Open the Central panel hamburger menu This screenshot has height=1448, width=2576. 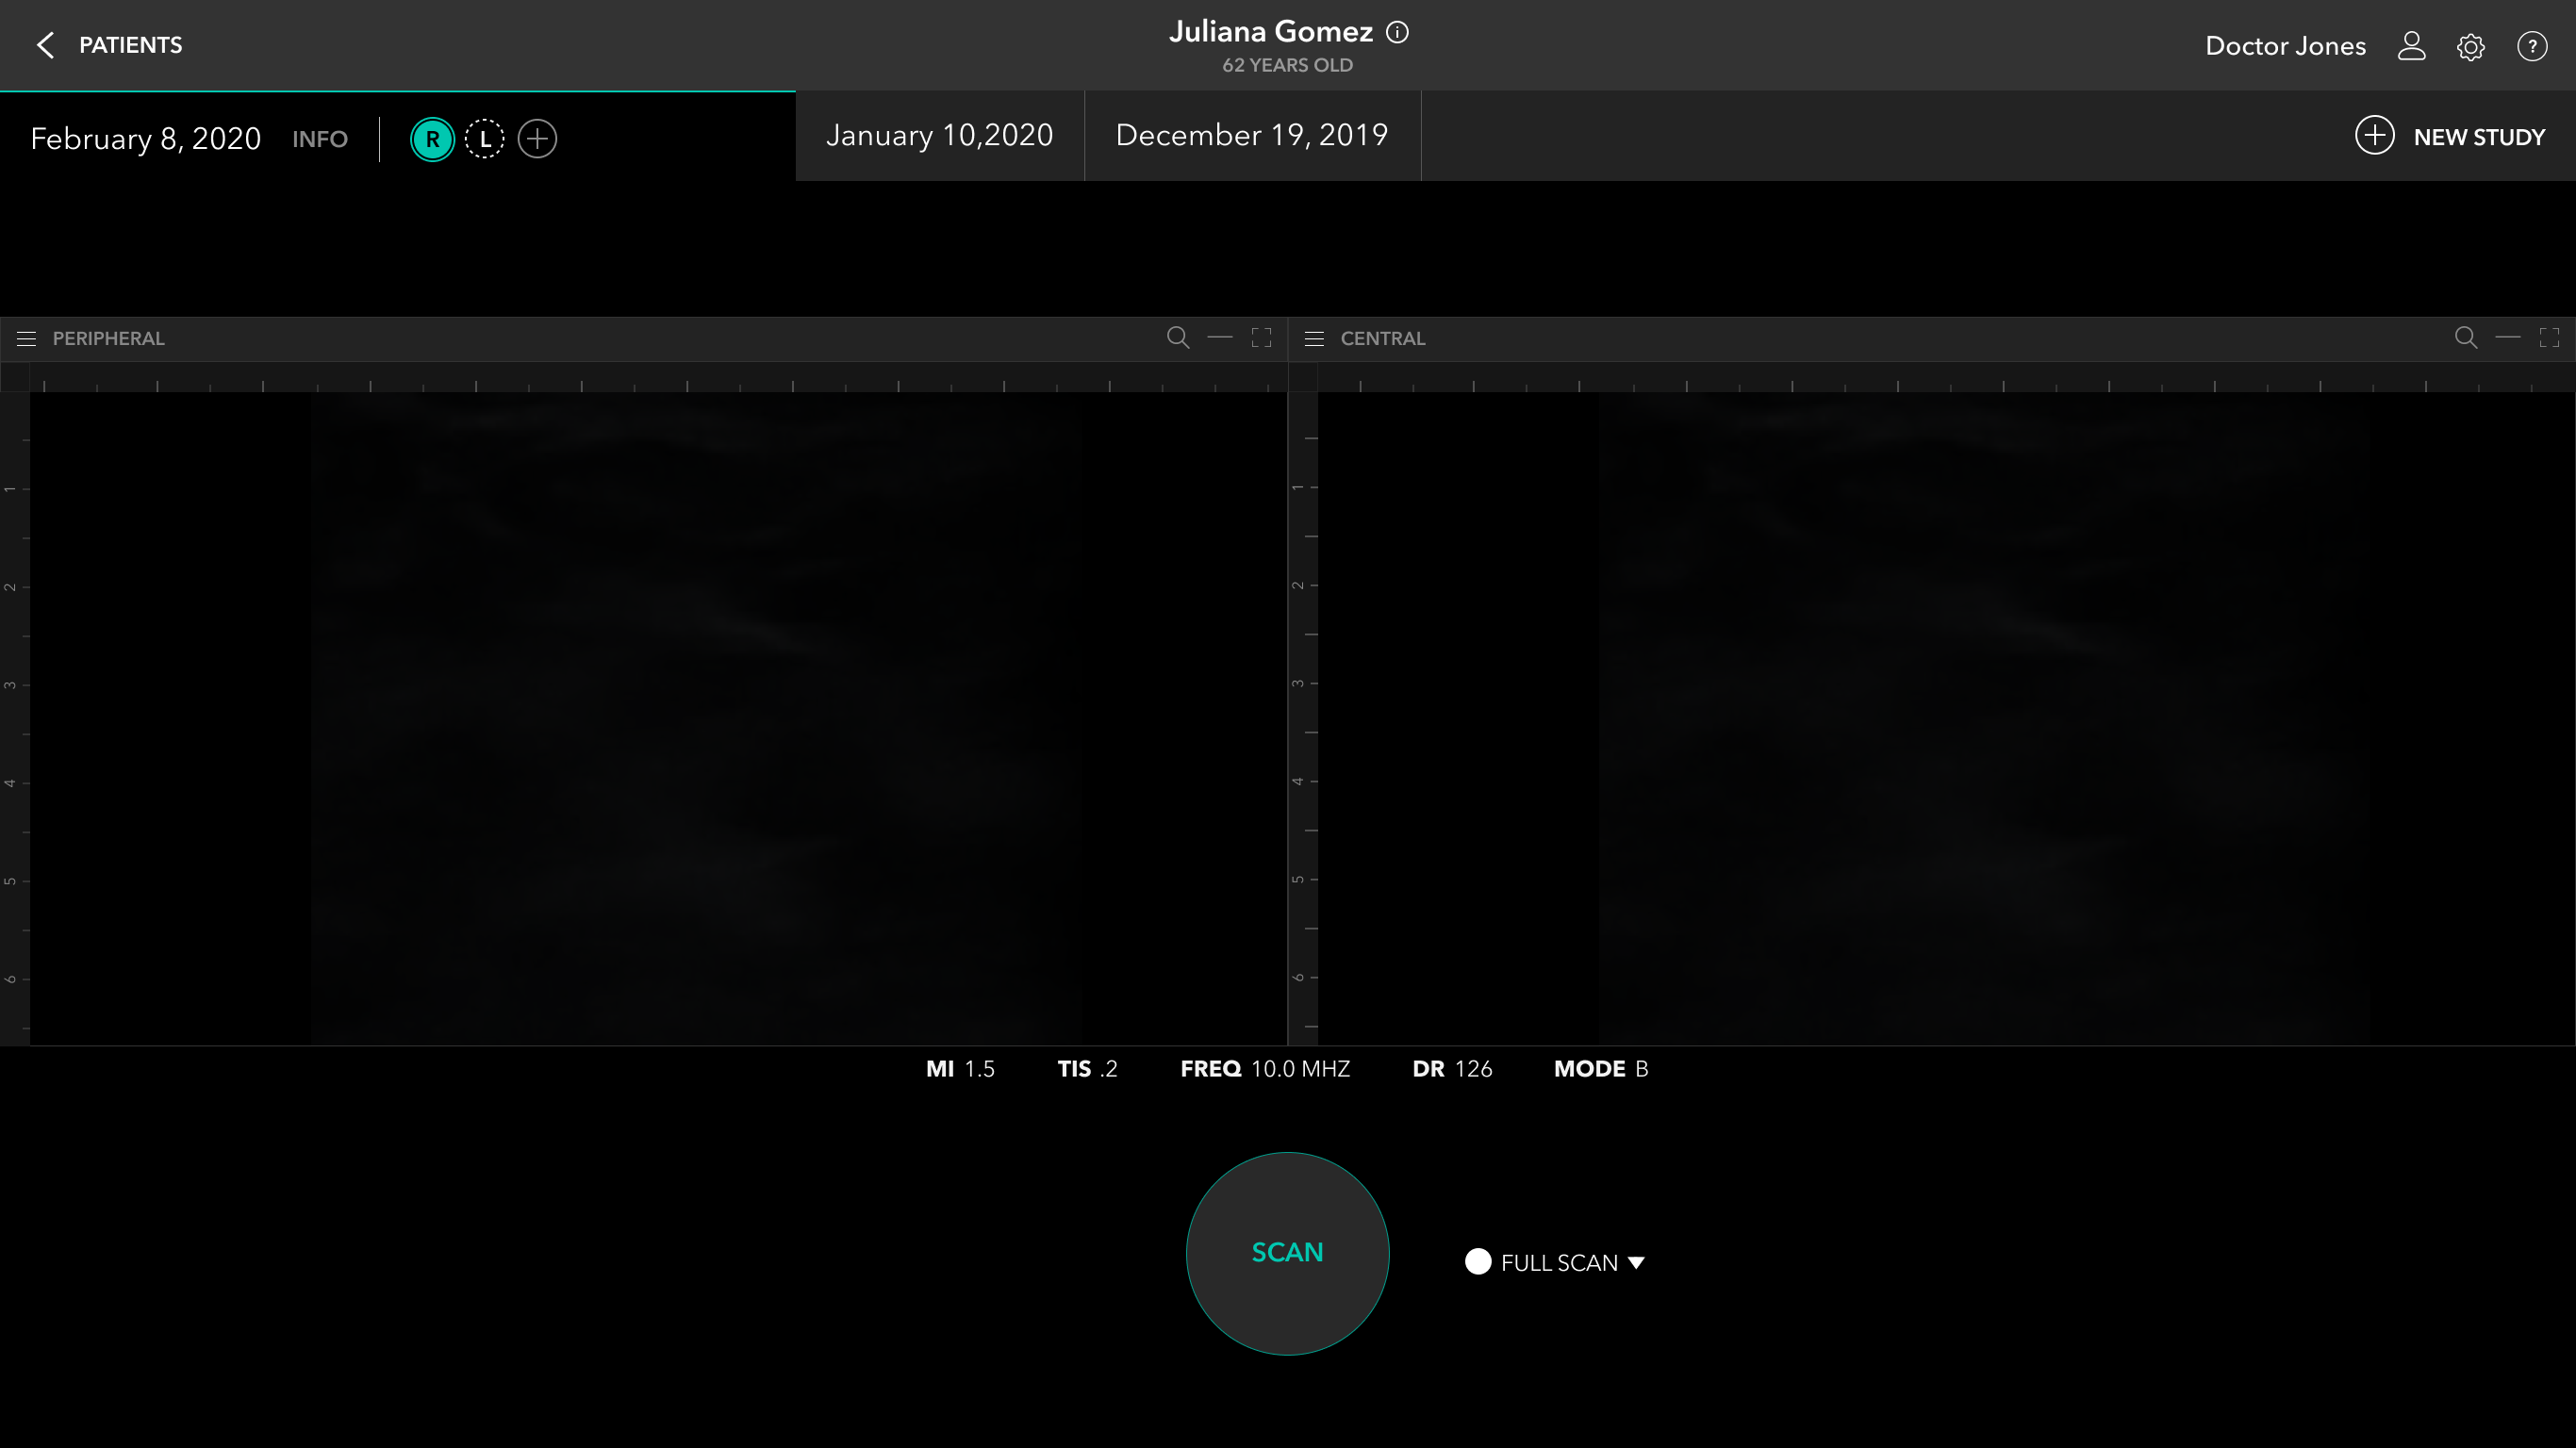click(1314, 339)
